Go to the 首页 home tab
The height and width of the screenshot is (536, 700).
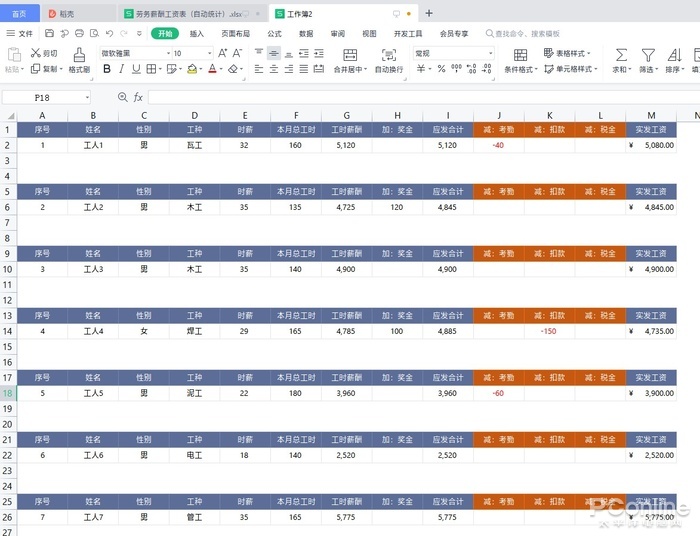coord(19,14)
